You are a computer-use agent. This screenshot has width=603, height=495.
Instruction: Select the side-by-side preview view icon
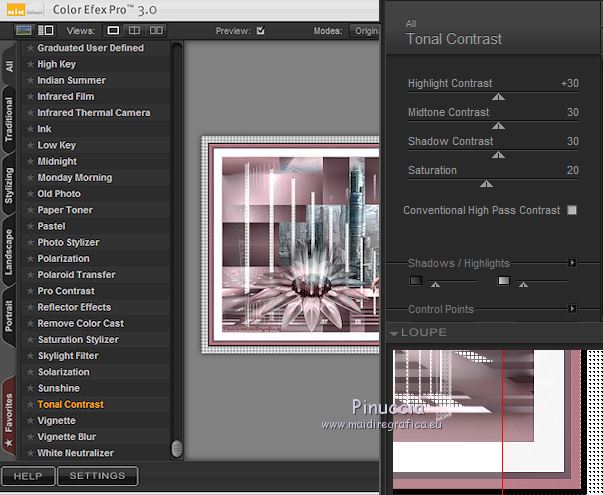coord(156,30)
